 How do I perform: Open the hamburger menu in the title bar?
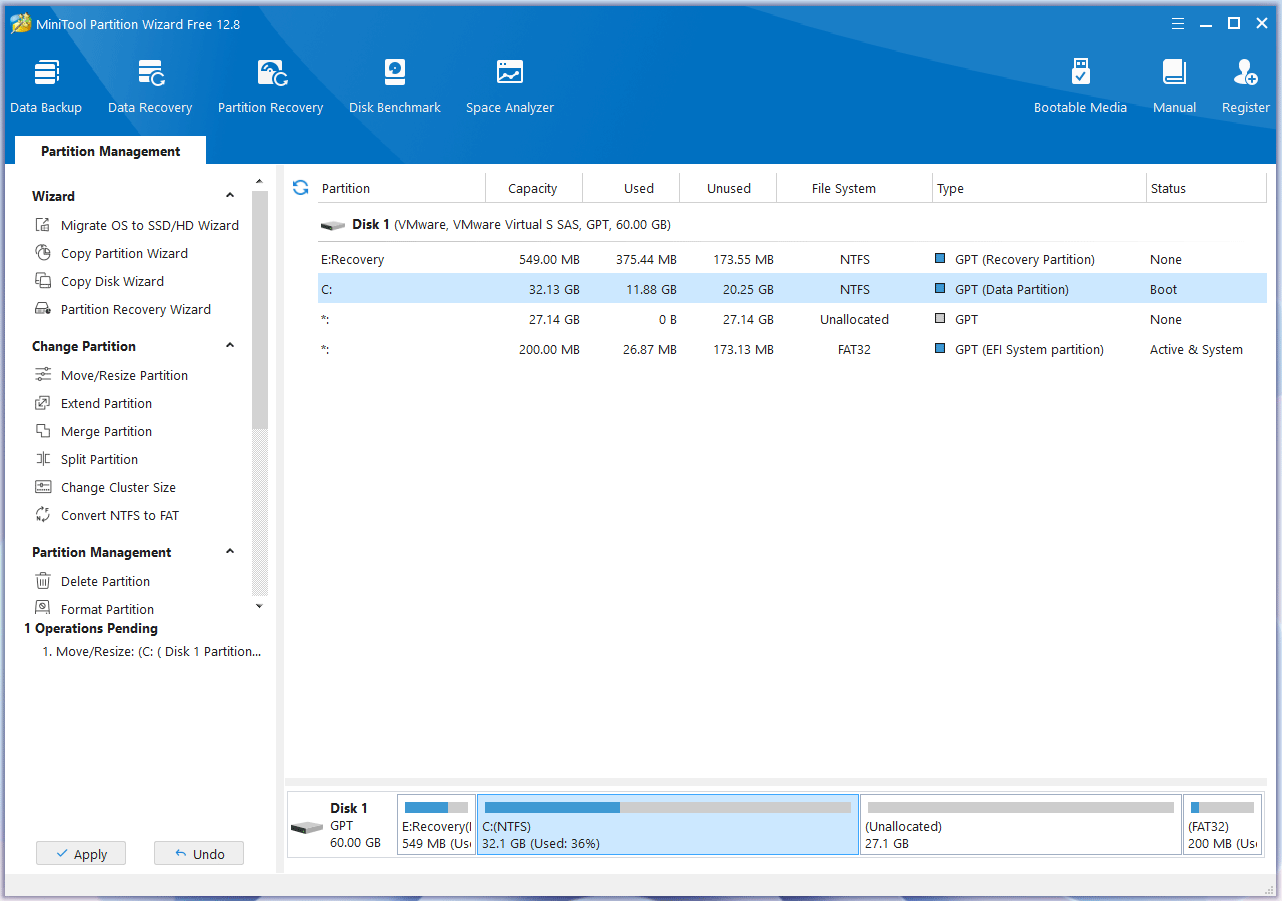pyautogui.click(x=1178, y=23)
